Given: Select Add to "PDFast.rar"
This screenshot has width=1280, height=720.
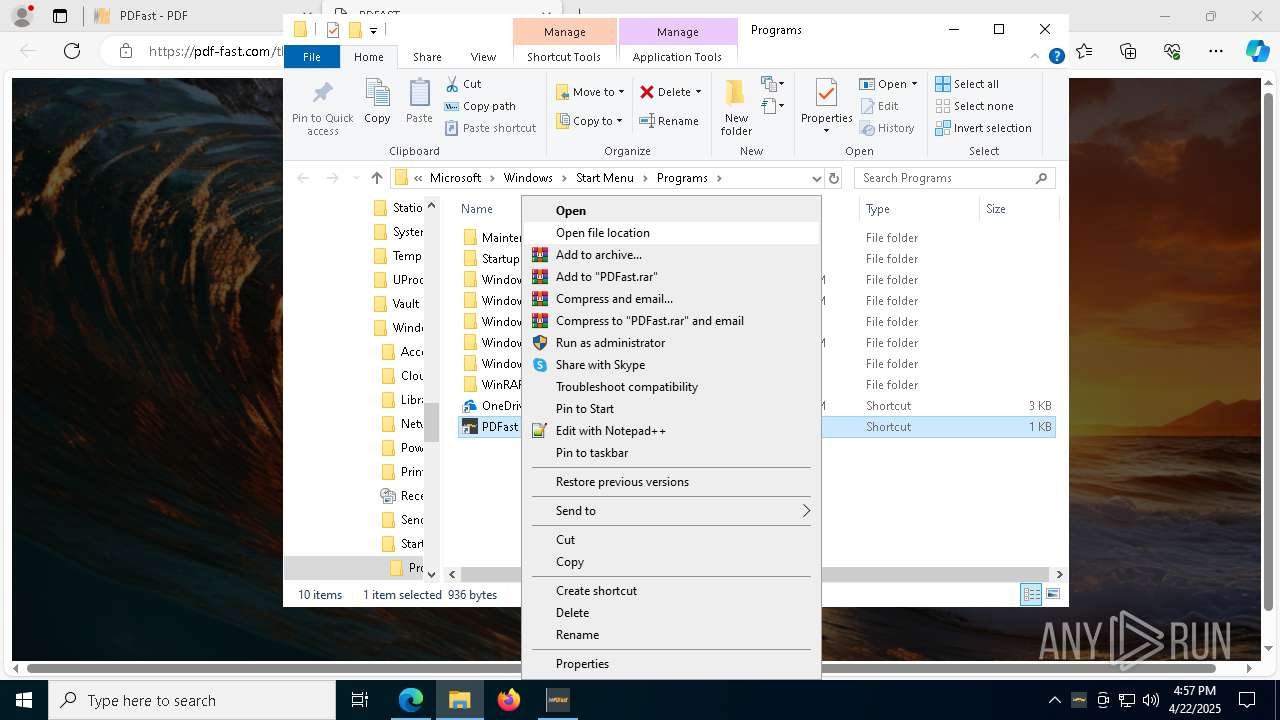Looking at the screenshot, I should coord(670,276).
